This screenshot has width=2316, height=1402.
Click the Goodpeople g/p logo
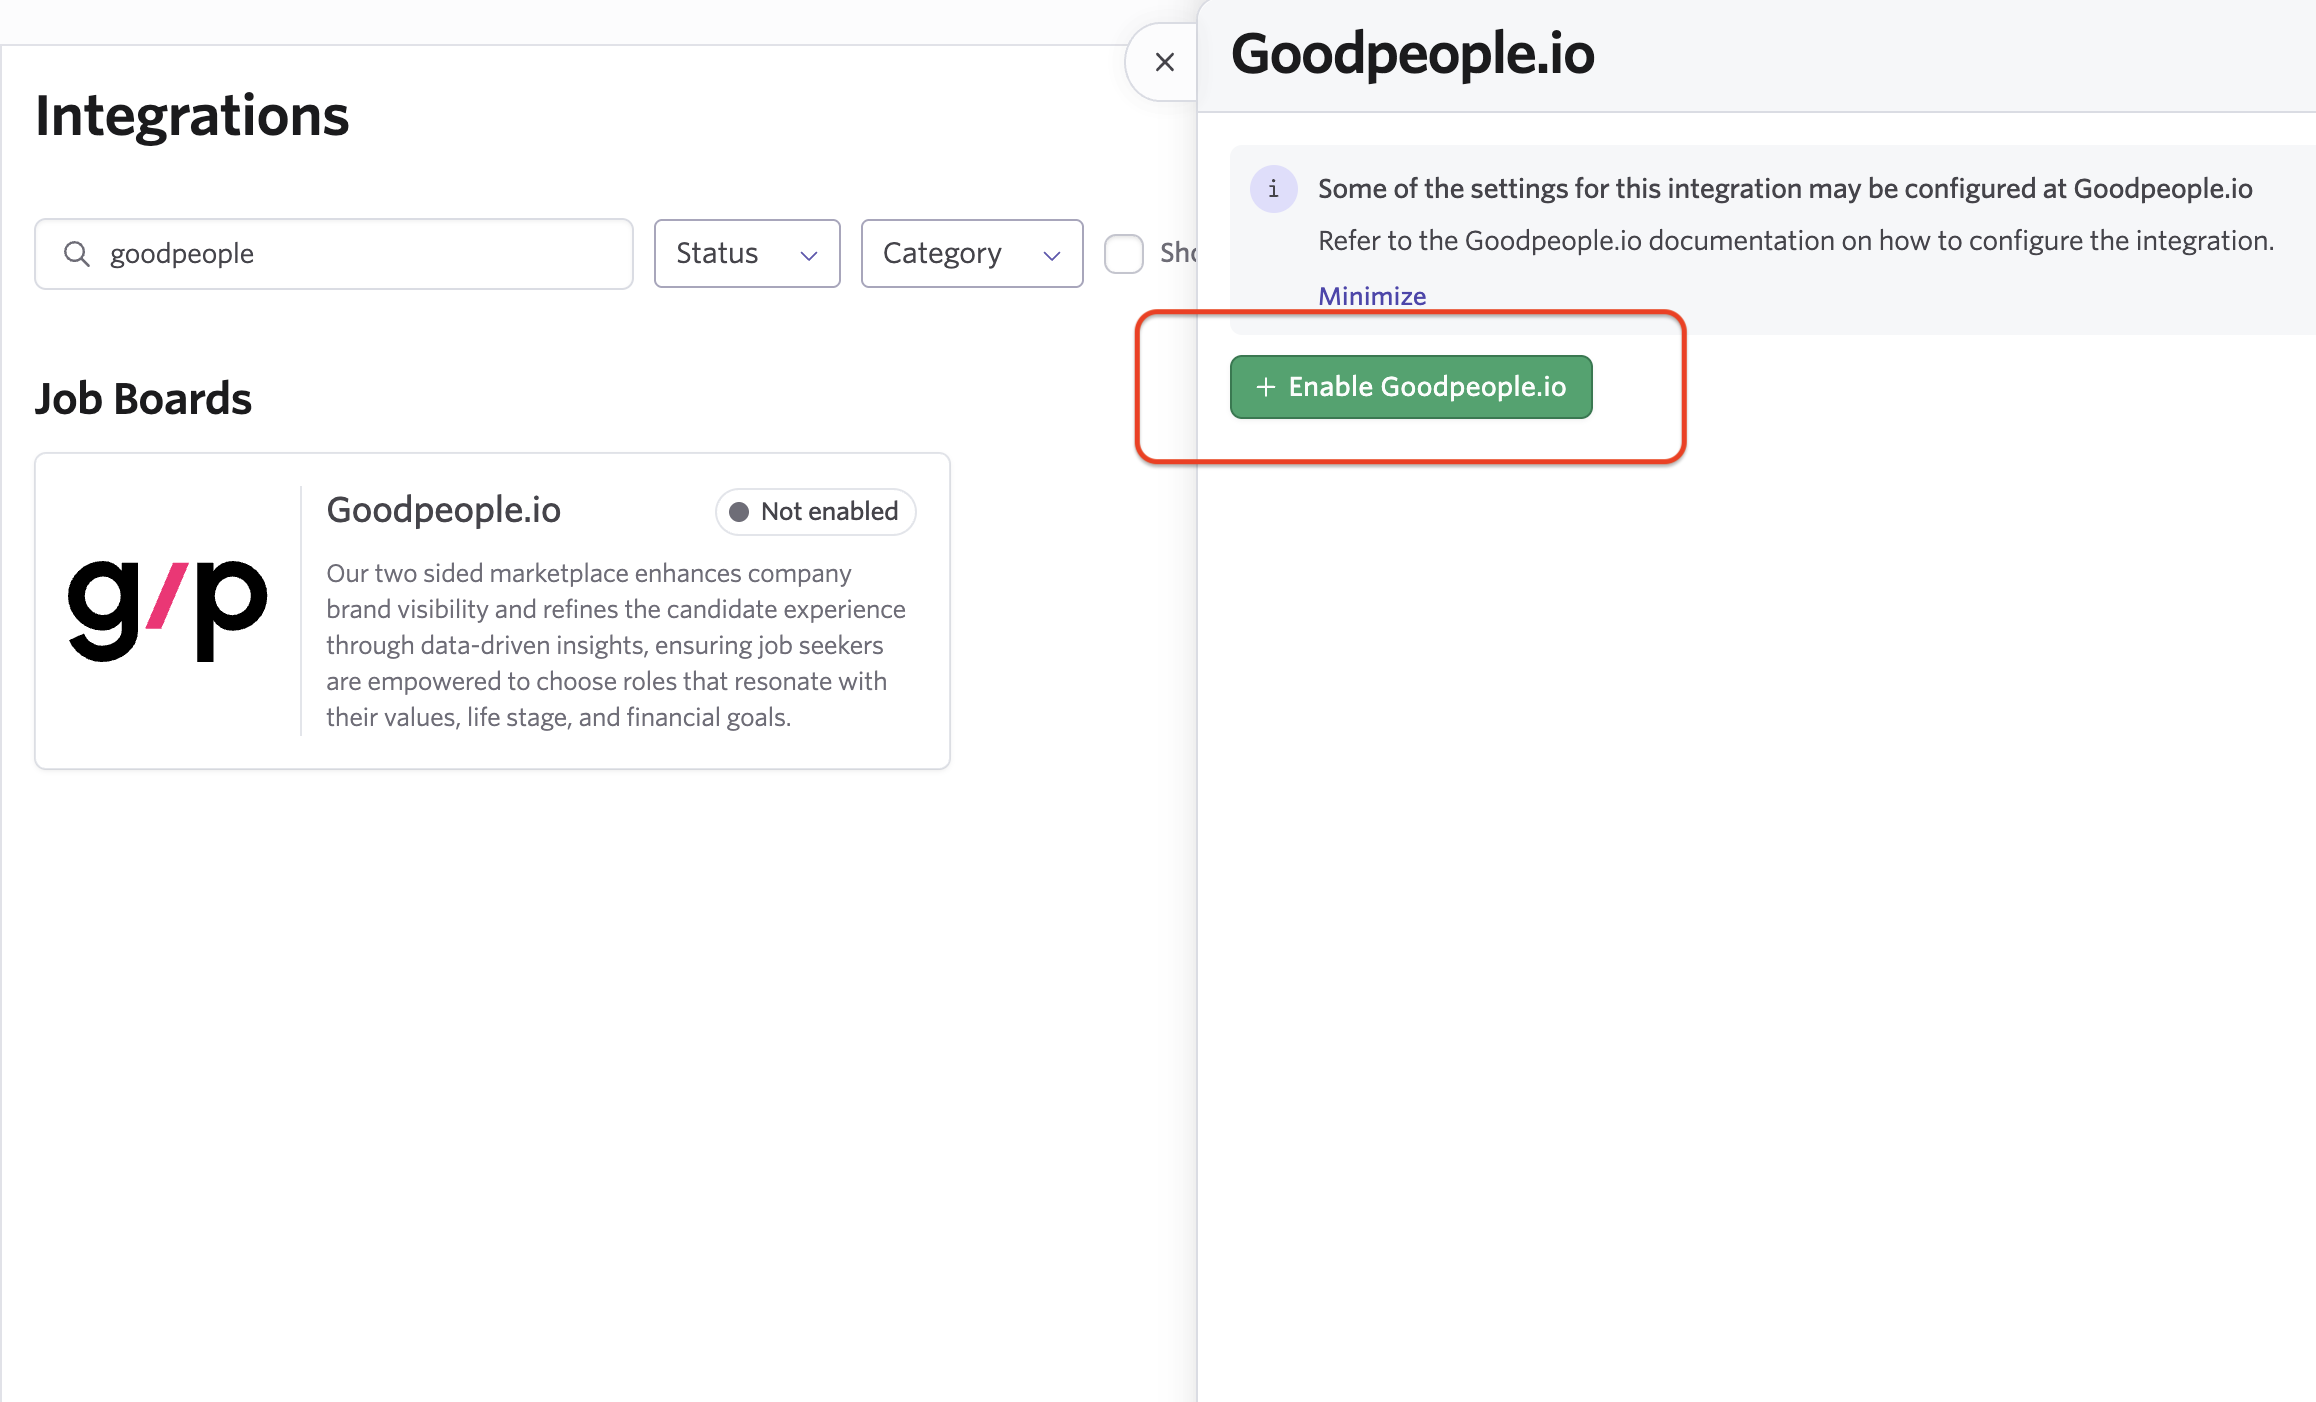coord(168,610)
